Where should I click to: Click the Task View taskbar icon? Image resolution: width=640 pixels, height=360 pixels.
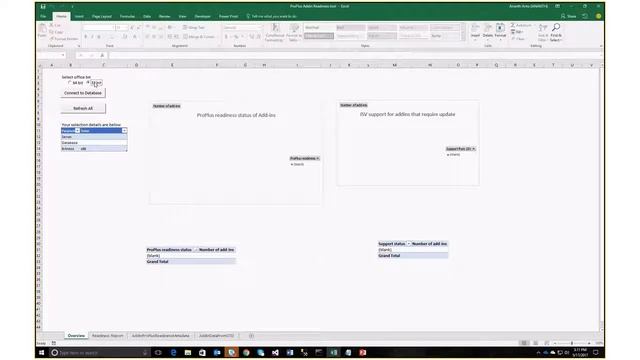click(x=158, y=352)
